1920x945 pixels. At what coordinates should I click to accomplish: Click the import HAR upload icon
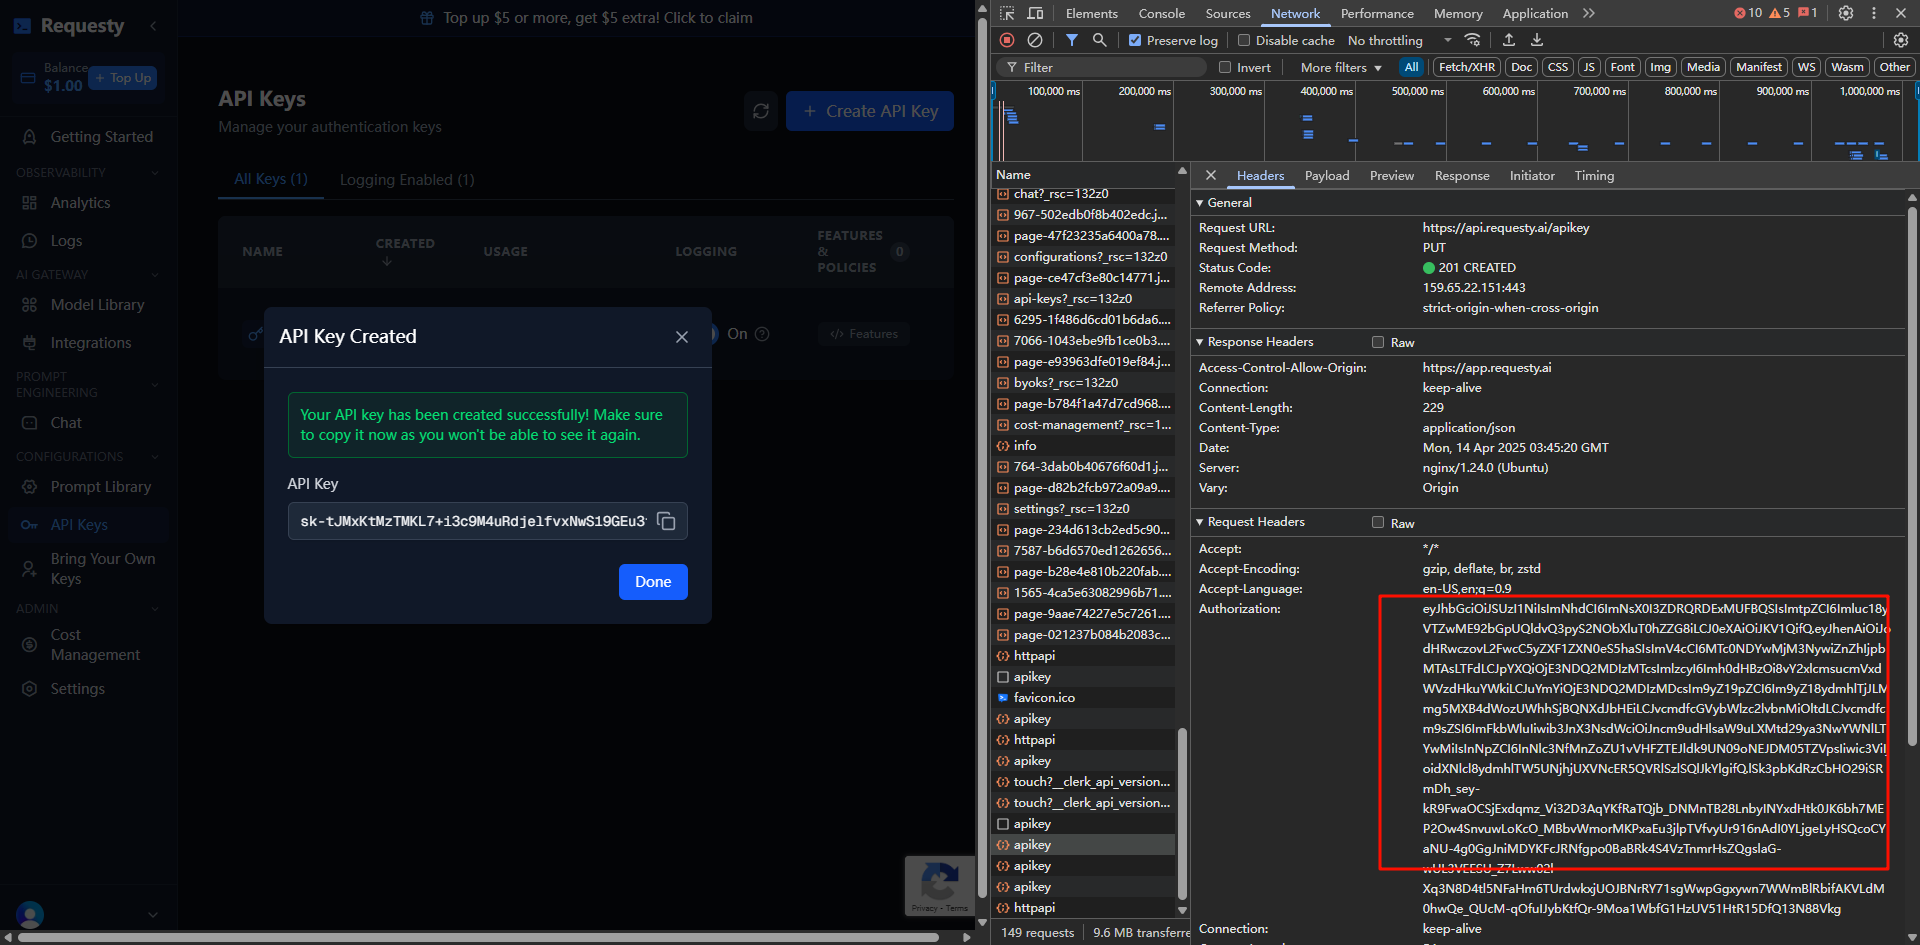coord(1509,40)
